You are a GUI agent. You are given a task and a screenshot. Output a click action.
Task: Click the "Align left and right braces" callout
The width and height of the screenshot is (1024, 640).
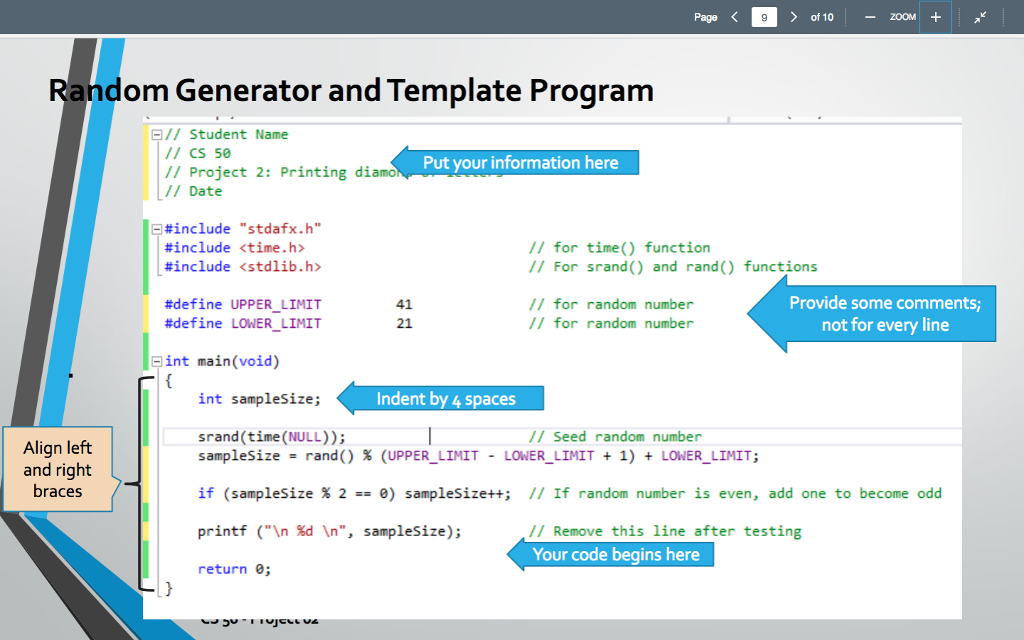(57, 469)
